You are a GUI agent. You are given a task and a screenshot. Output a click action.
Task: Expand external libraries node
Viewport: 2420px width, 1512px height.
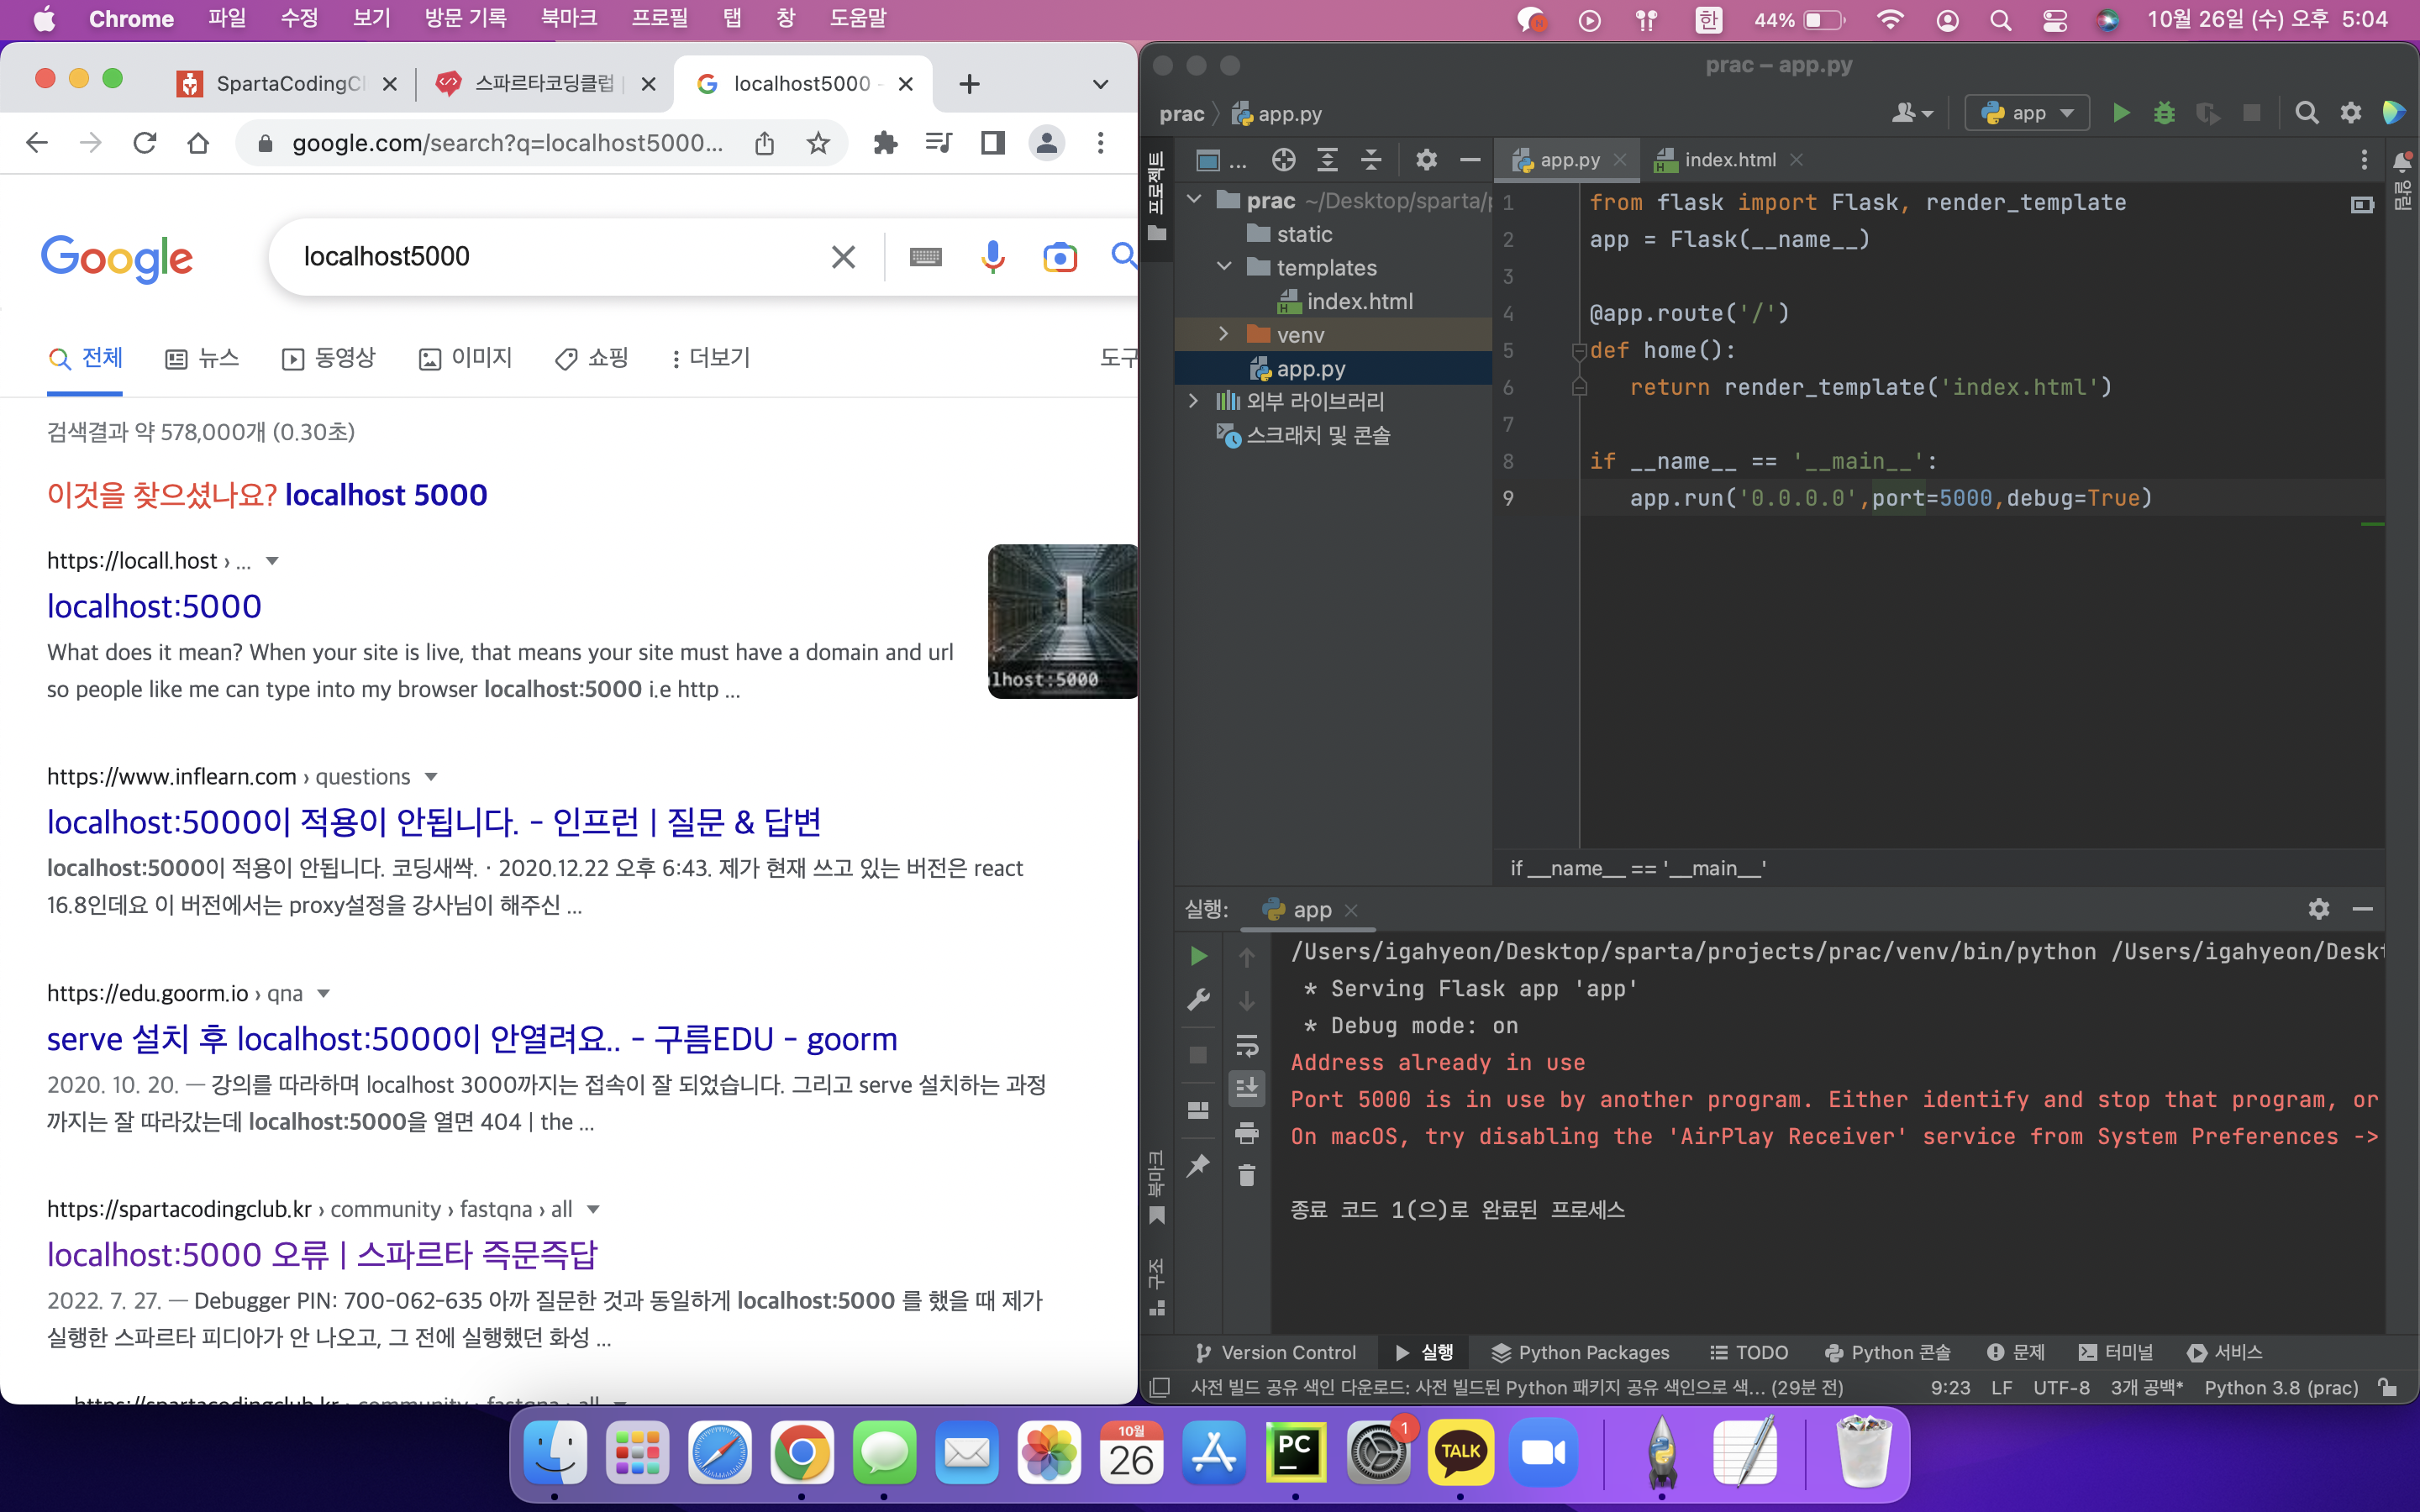(1194, 401)
